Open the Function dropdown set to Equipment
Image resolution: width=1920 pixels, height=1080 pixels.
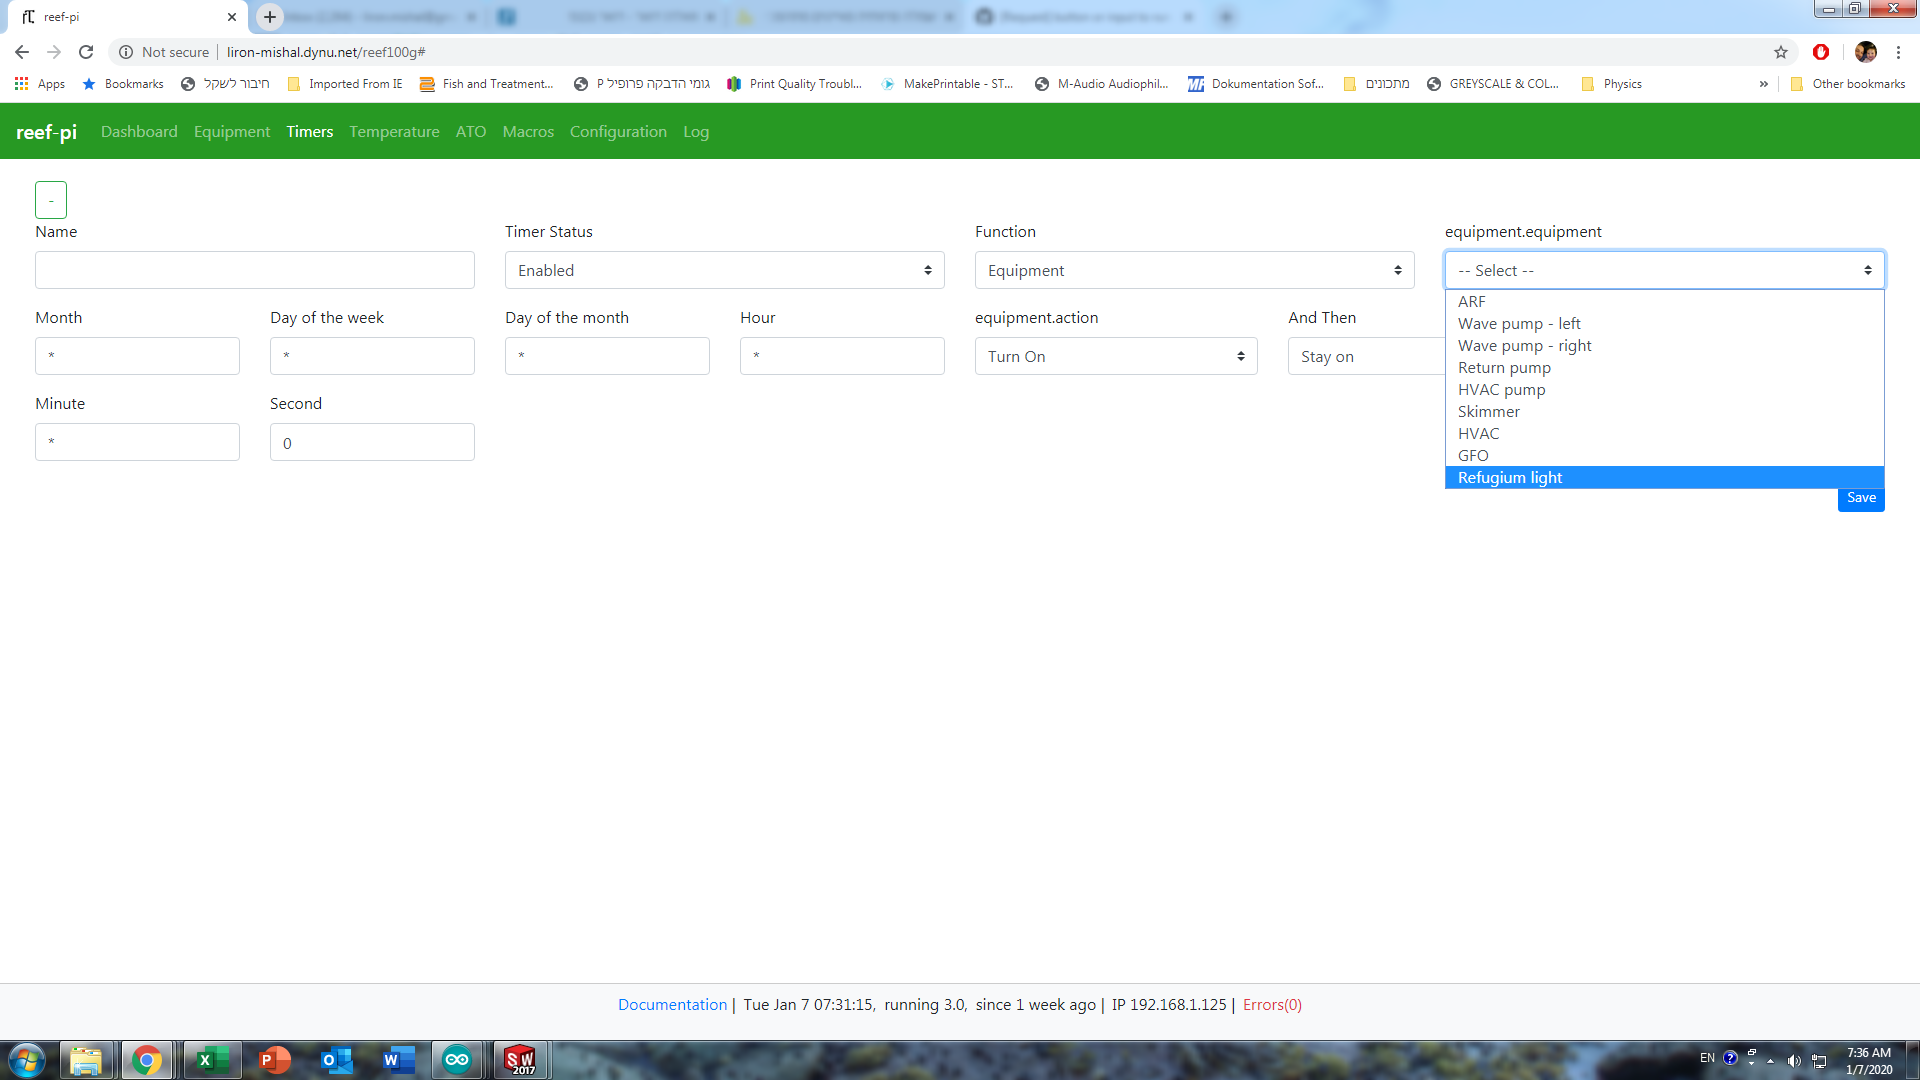[1194, 270]
